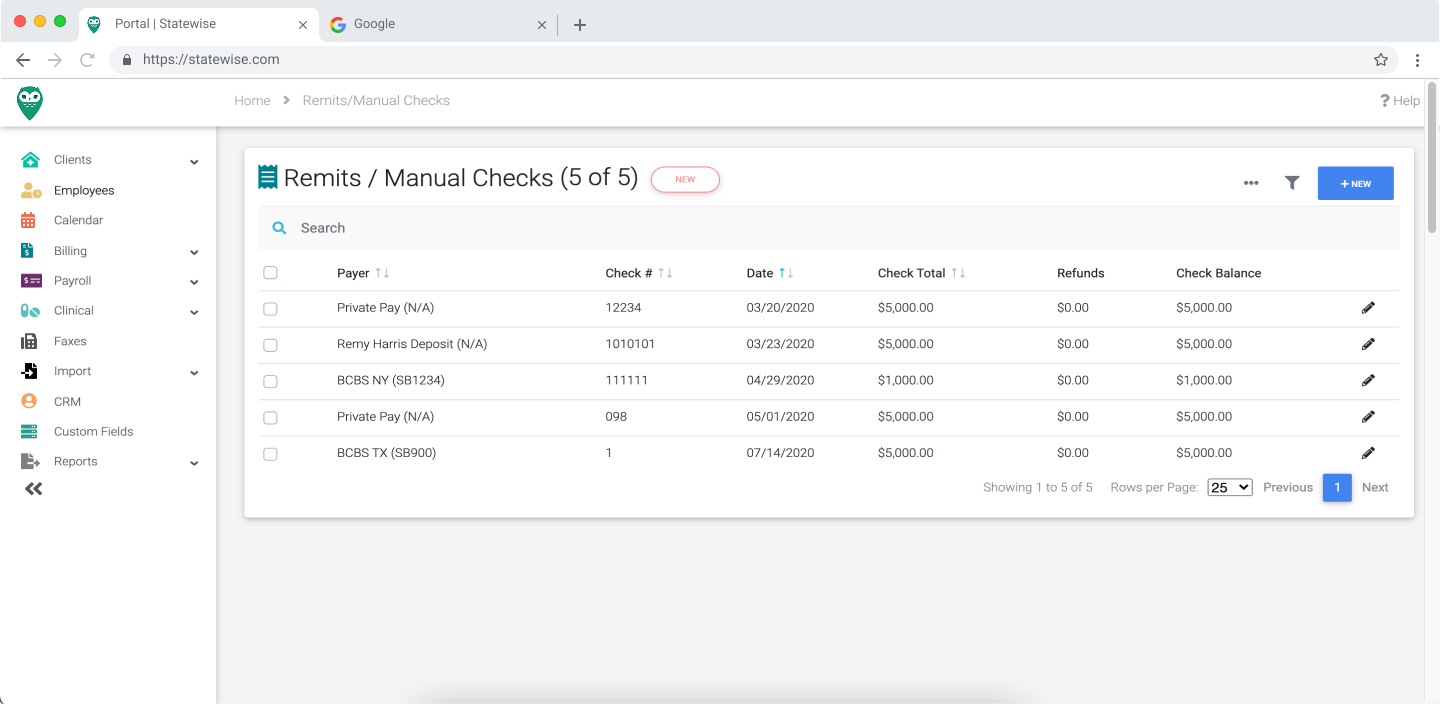Click the Faxes machine icon

[29, 341]
